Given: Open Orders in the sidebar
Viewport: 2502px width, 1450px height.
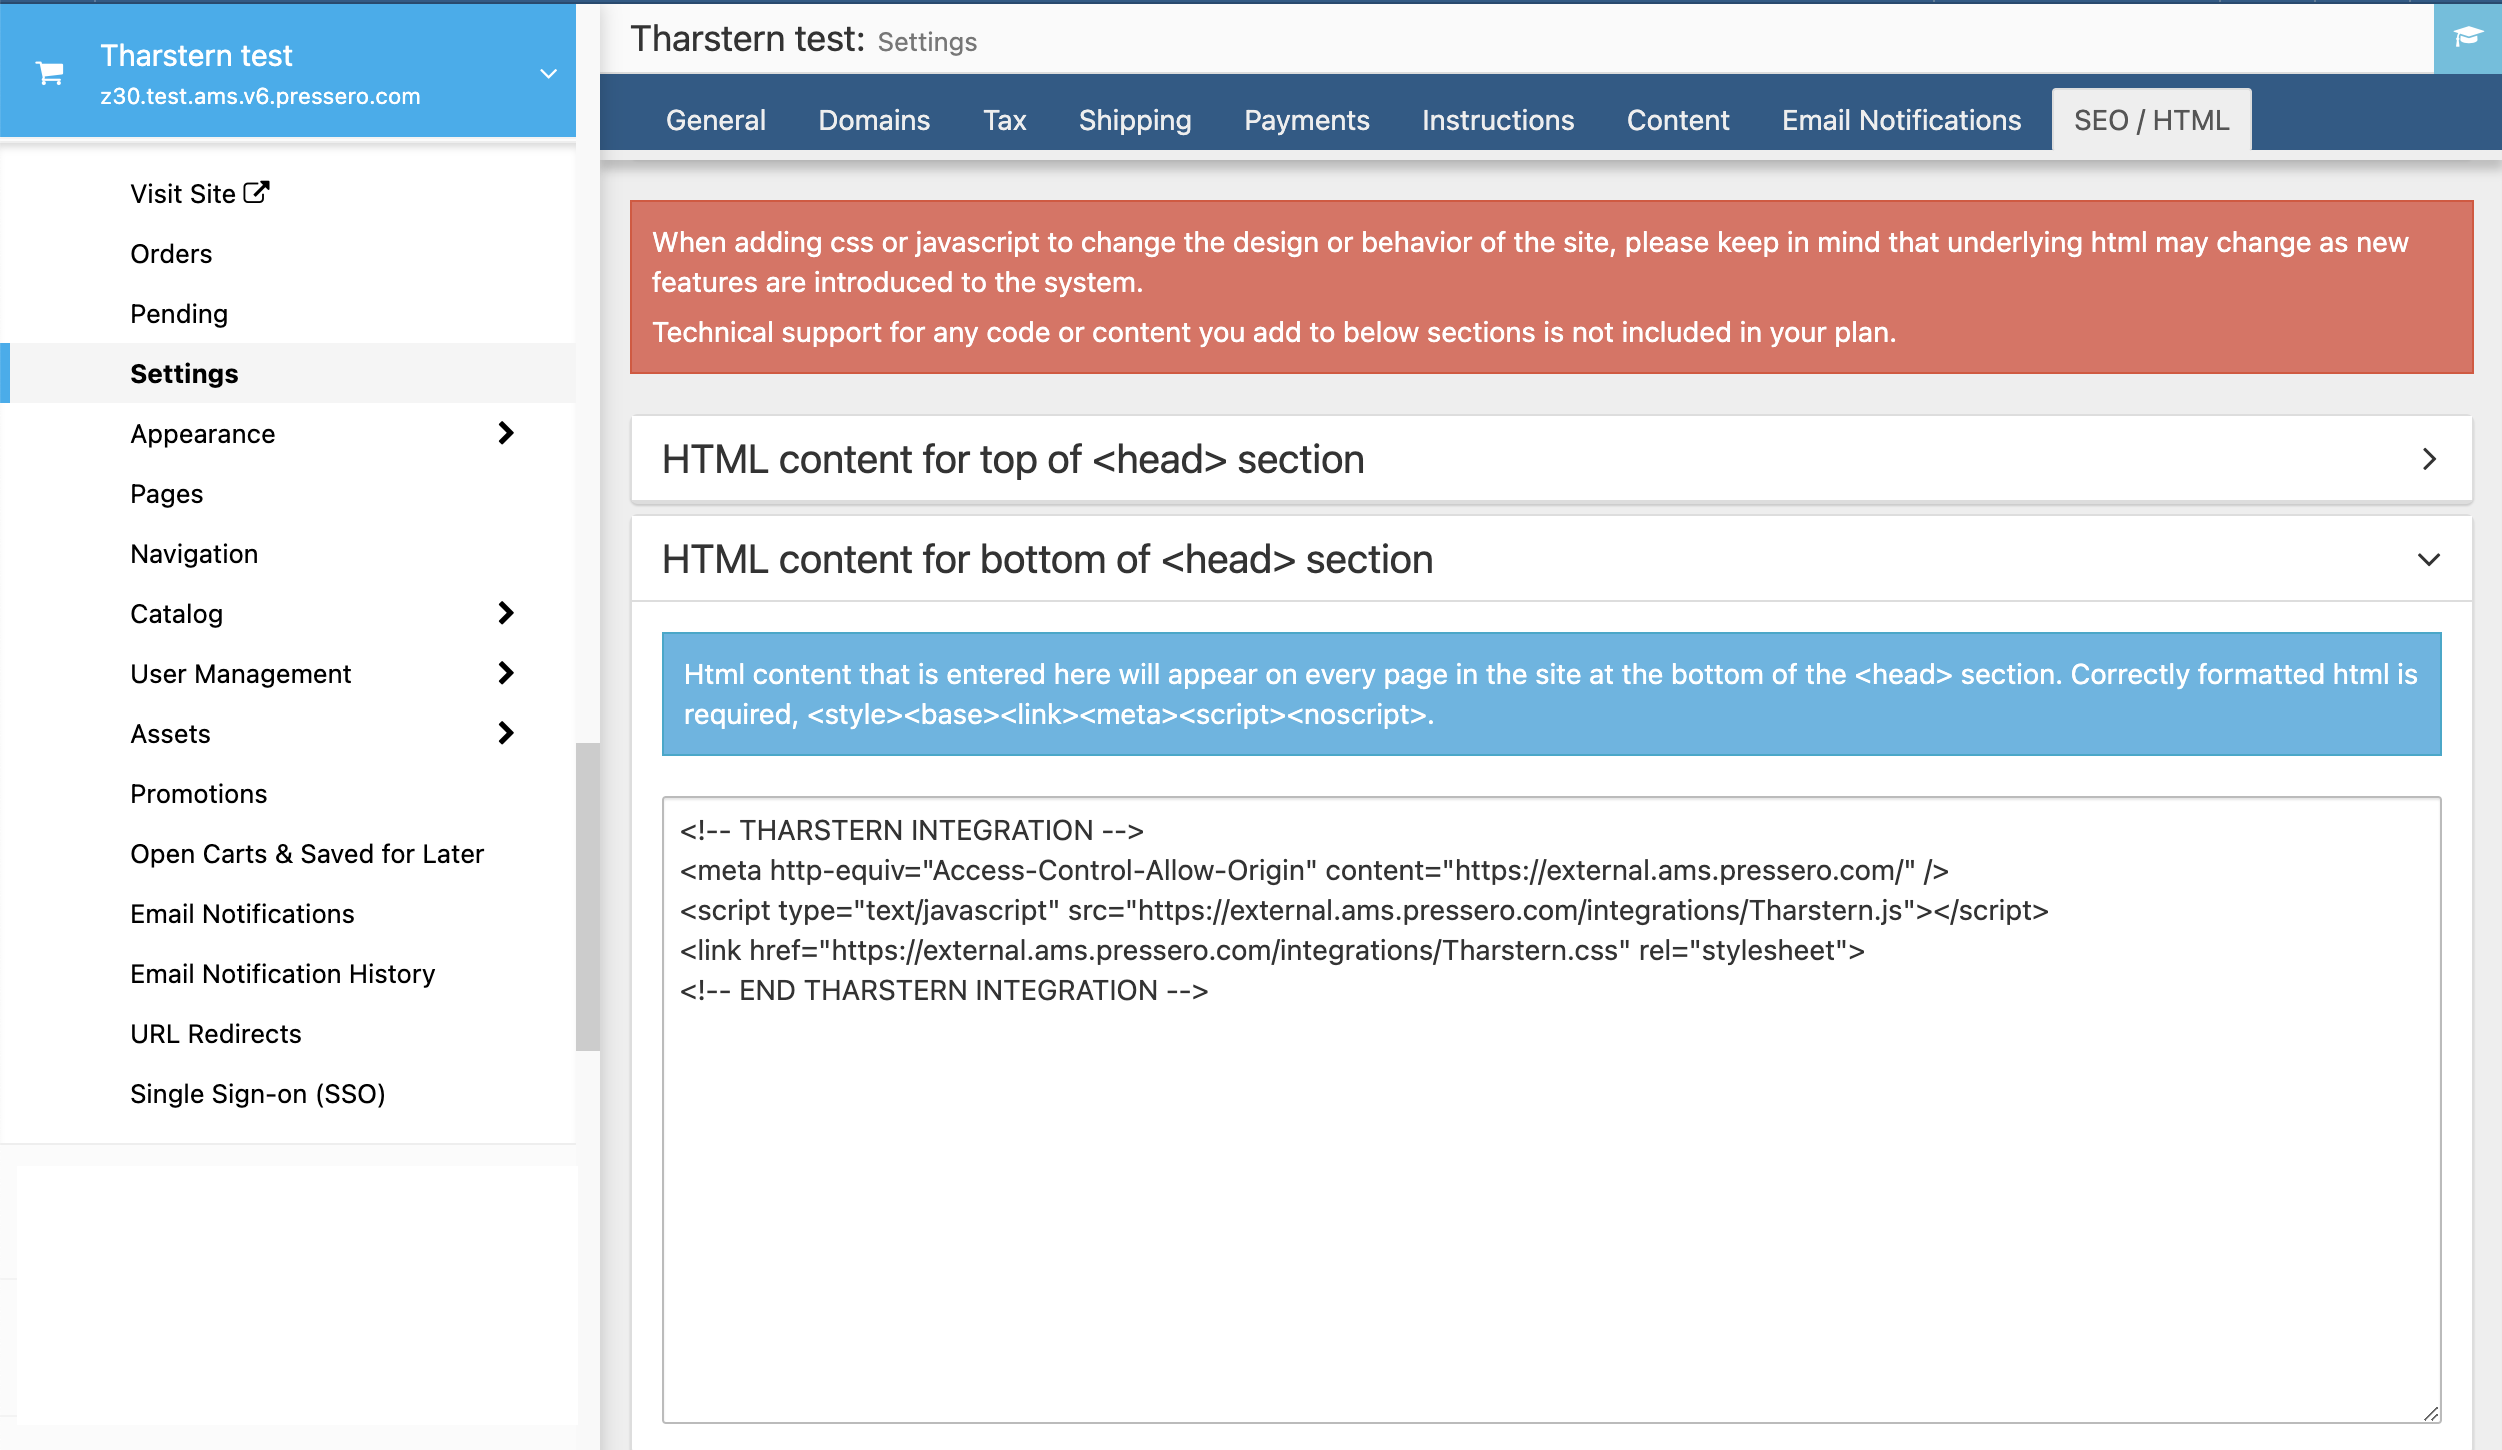Looking at the screenshot, I should click(171, 254).
